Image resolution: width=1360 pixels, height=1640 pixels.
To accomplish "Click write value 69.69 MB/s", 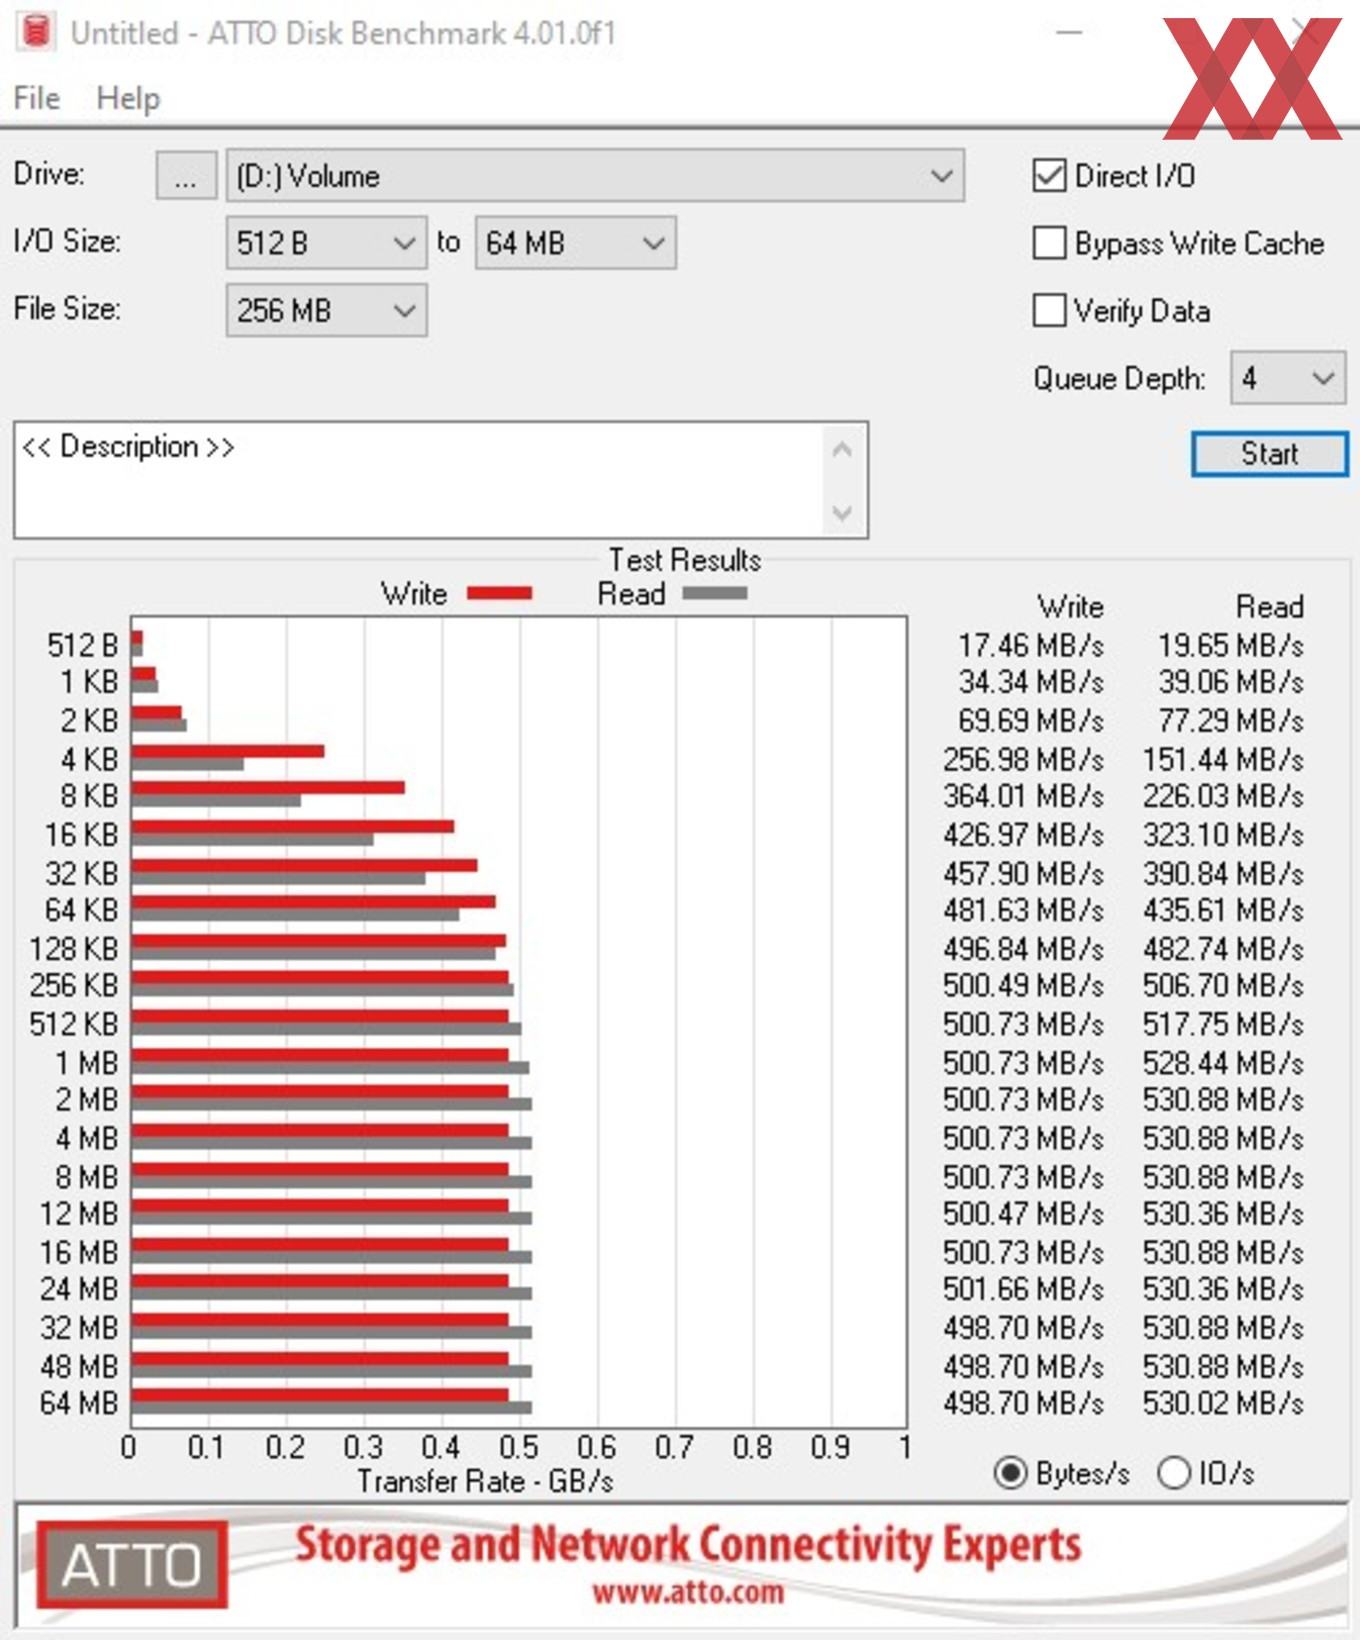I will tap(1031, 721).
